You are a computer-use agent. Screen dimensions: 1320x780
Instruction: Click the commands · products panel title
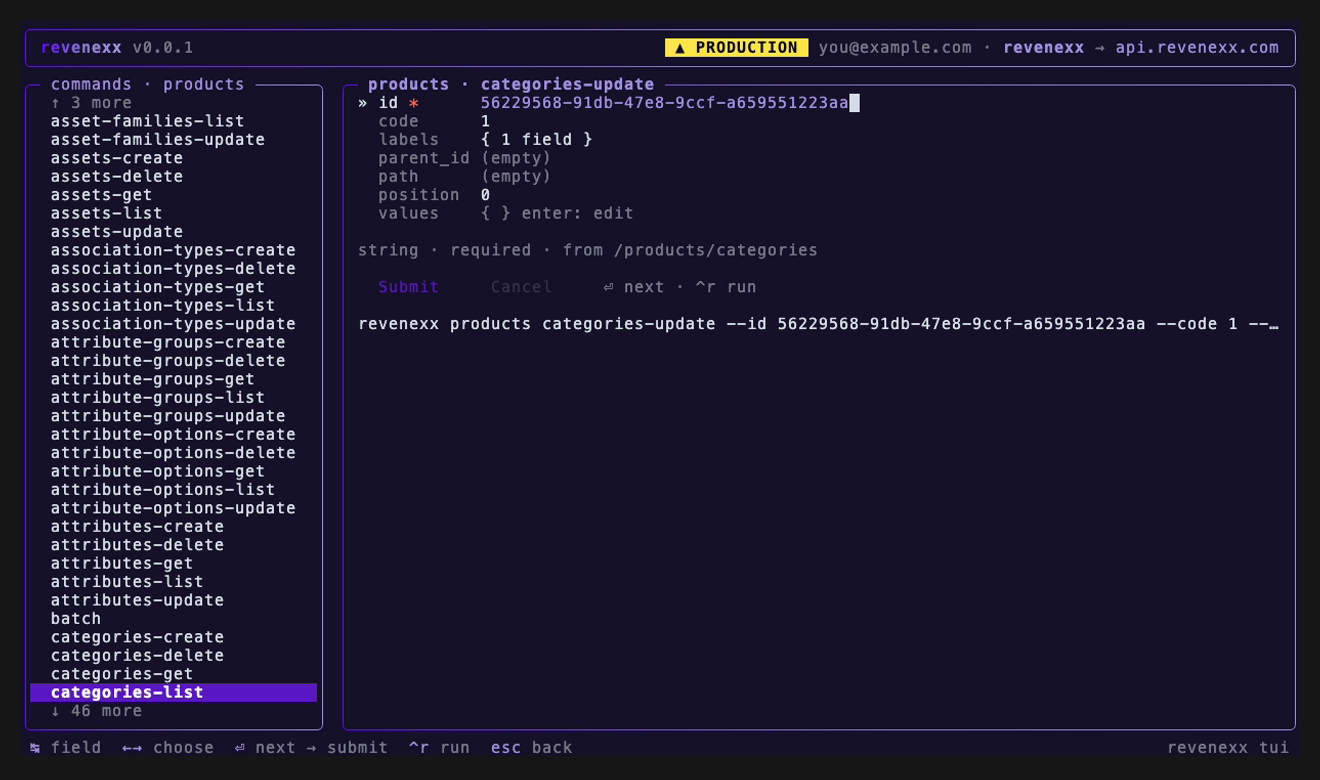pos(148,85)
